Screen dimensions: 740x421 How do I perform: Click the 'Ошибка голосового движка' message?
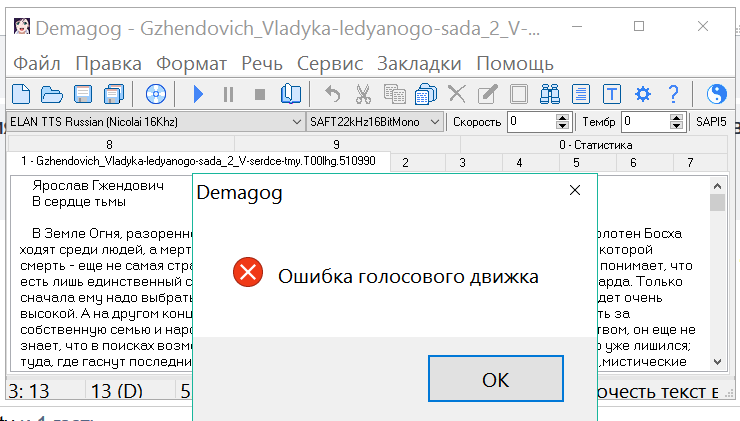tap(408, 276)
